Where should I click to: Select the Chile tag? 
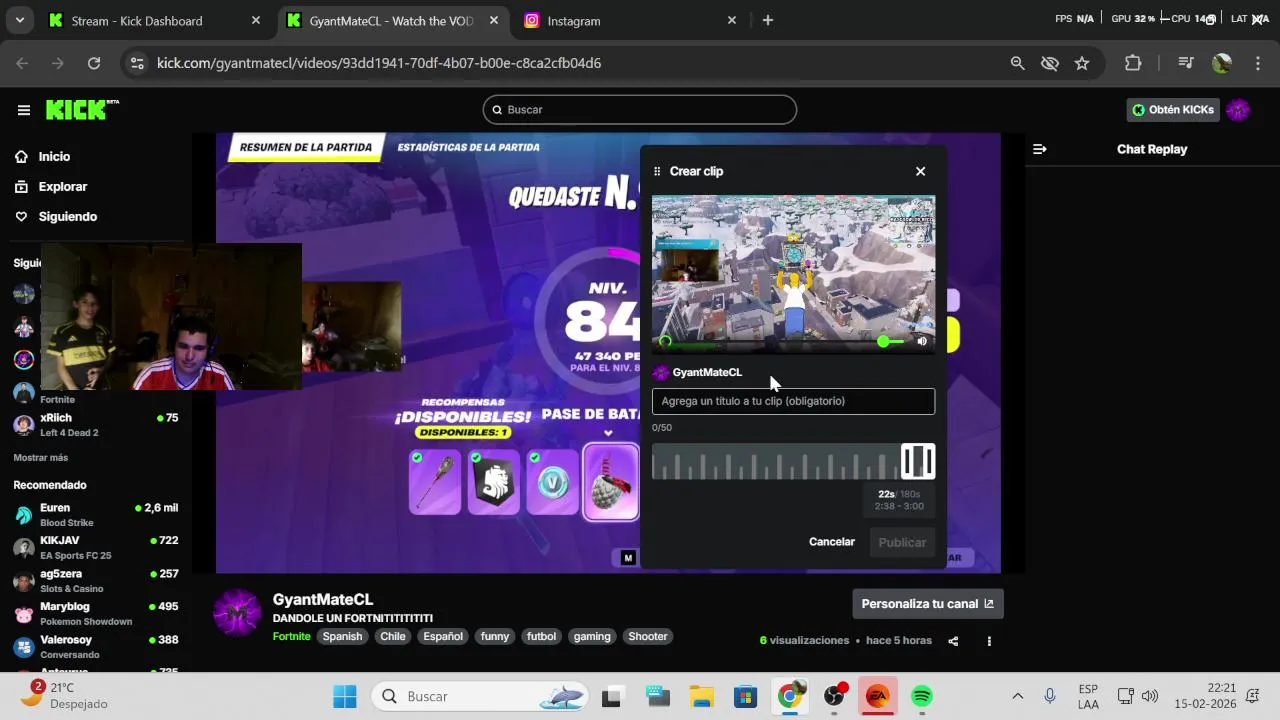click(x=393, y=637)
